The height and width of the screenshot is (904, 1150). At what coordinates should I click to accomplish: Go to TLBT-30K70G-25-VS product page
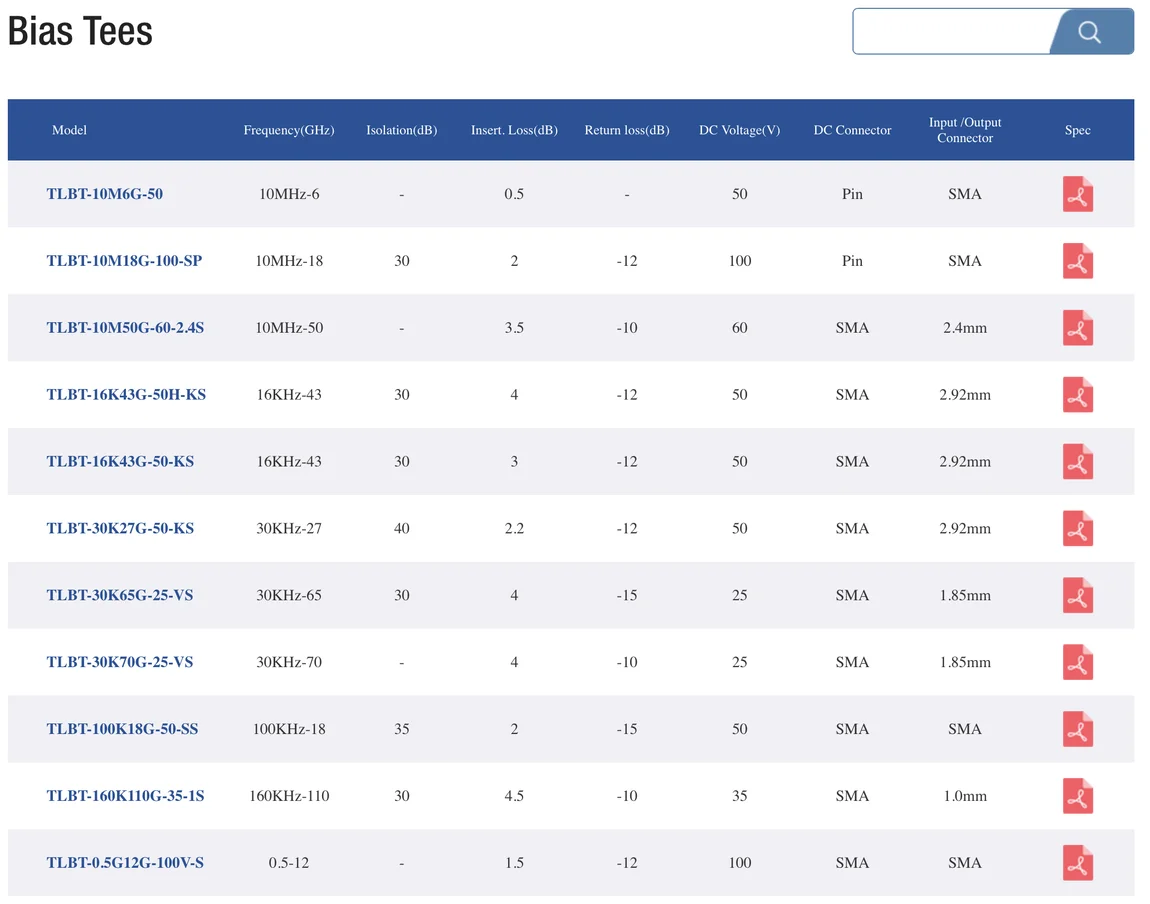pyautogui.click(x=120, y=662)
